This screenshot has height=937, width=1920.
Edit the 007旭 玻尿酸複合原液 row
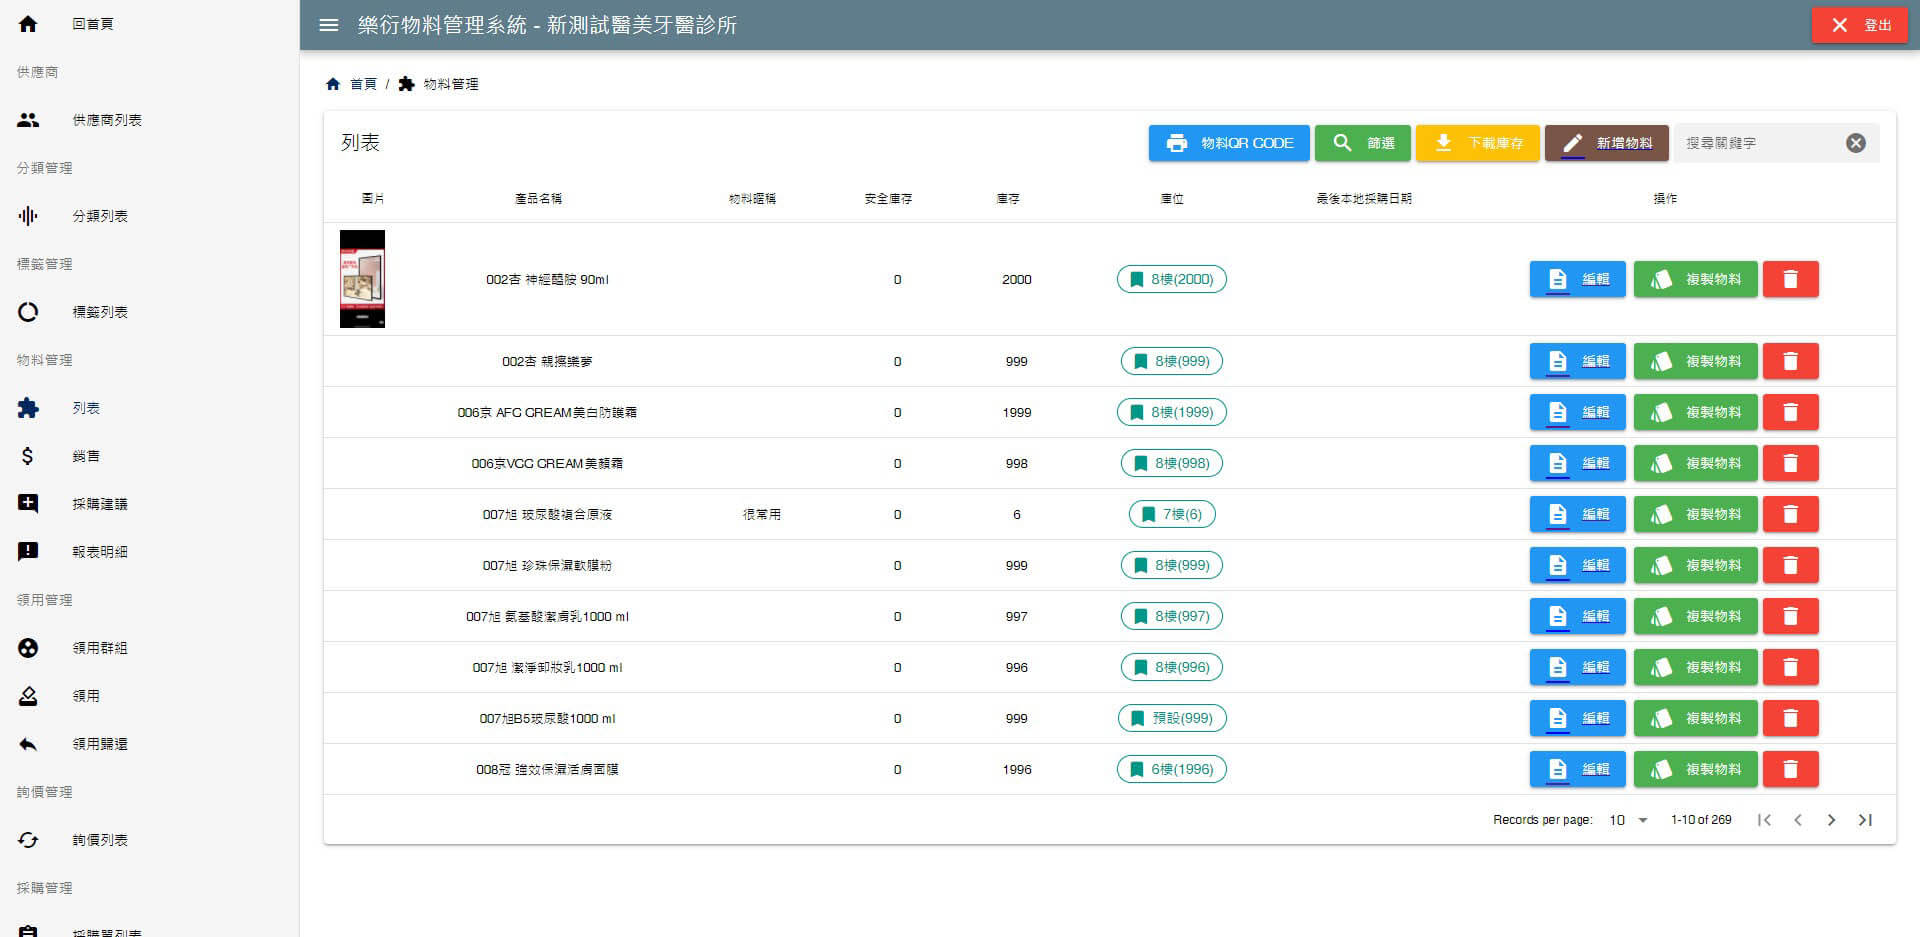(x=1577, y=514)
